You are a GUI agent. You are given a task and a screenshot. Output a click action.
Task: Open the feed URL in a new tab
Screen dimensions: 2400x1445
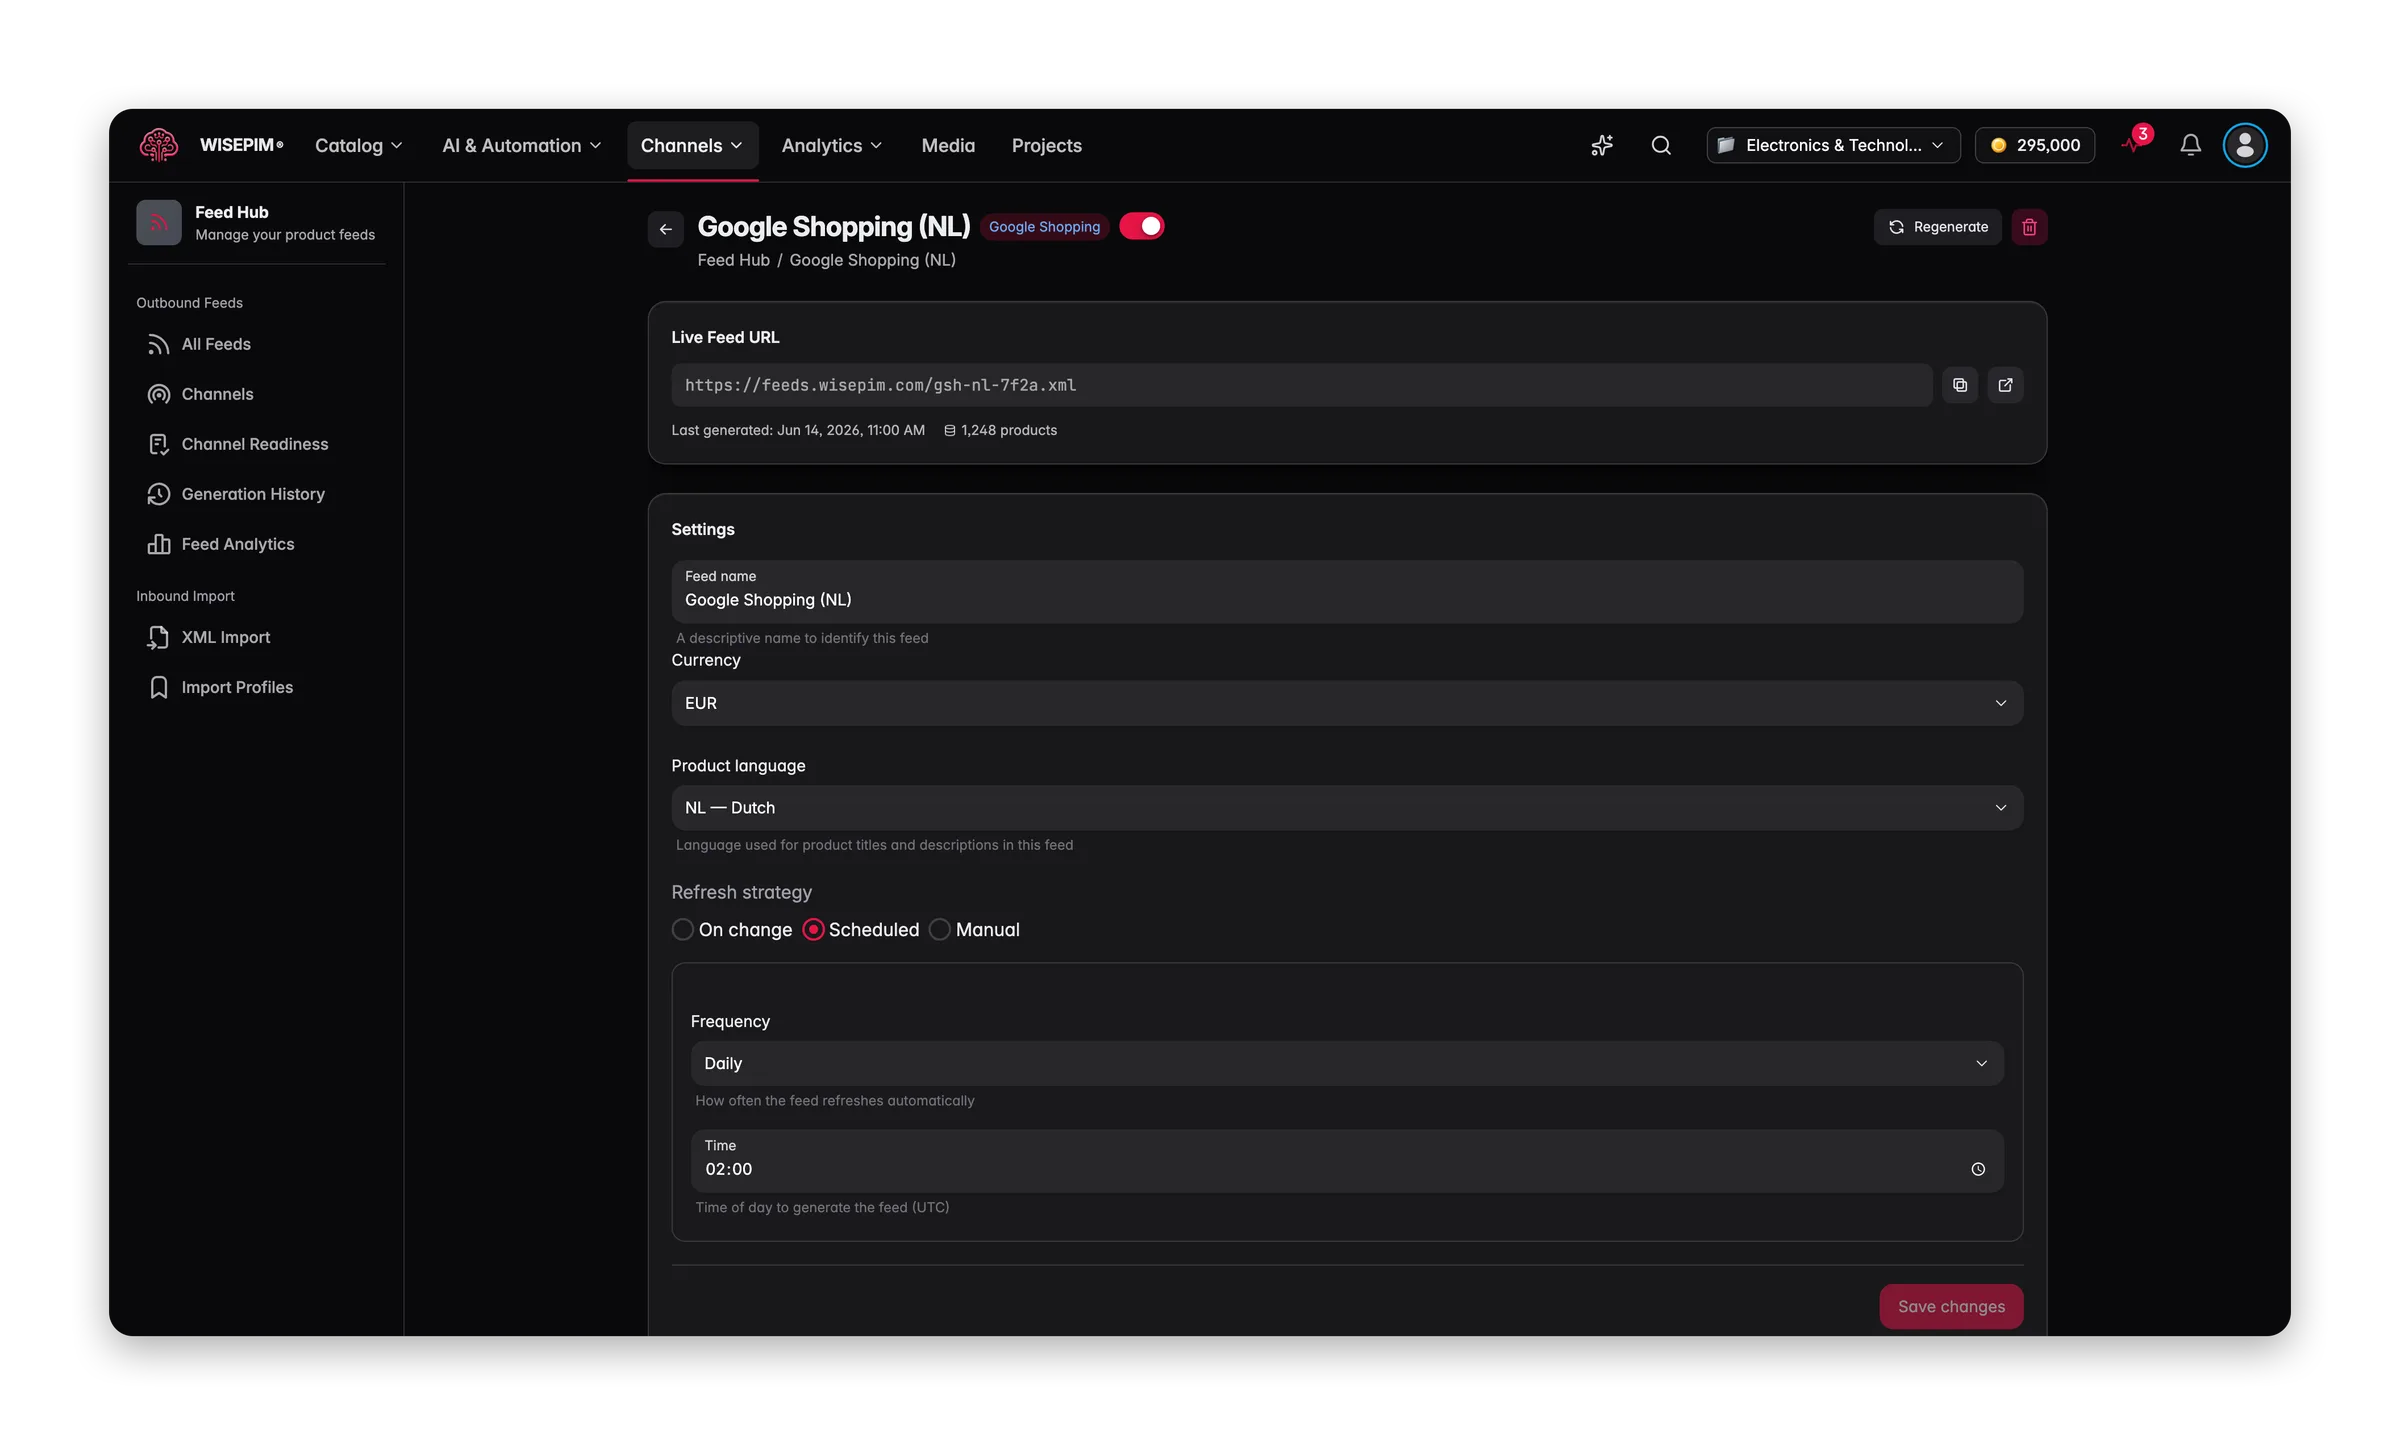tap(2005, 385)
